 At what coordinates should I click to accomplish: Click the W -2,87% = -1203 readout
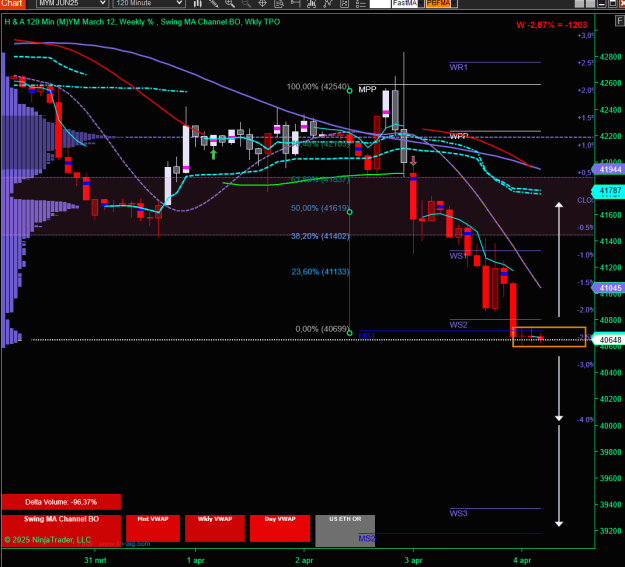[551, 25]
